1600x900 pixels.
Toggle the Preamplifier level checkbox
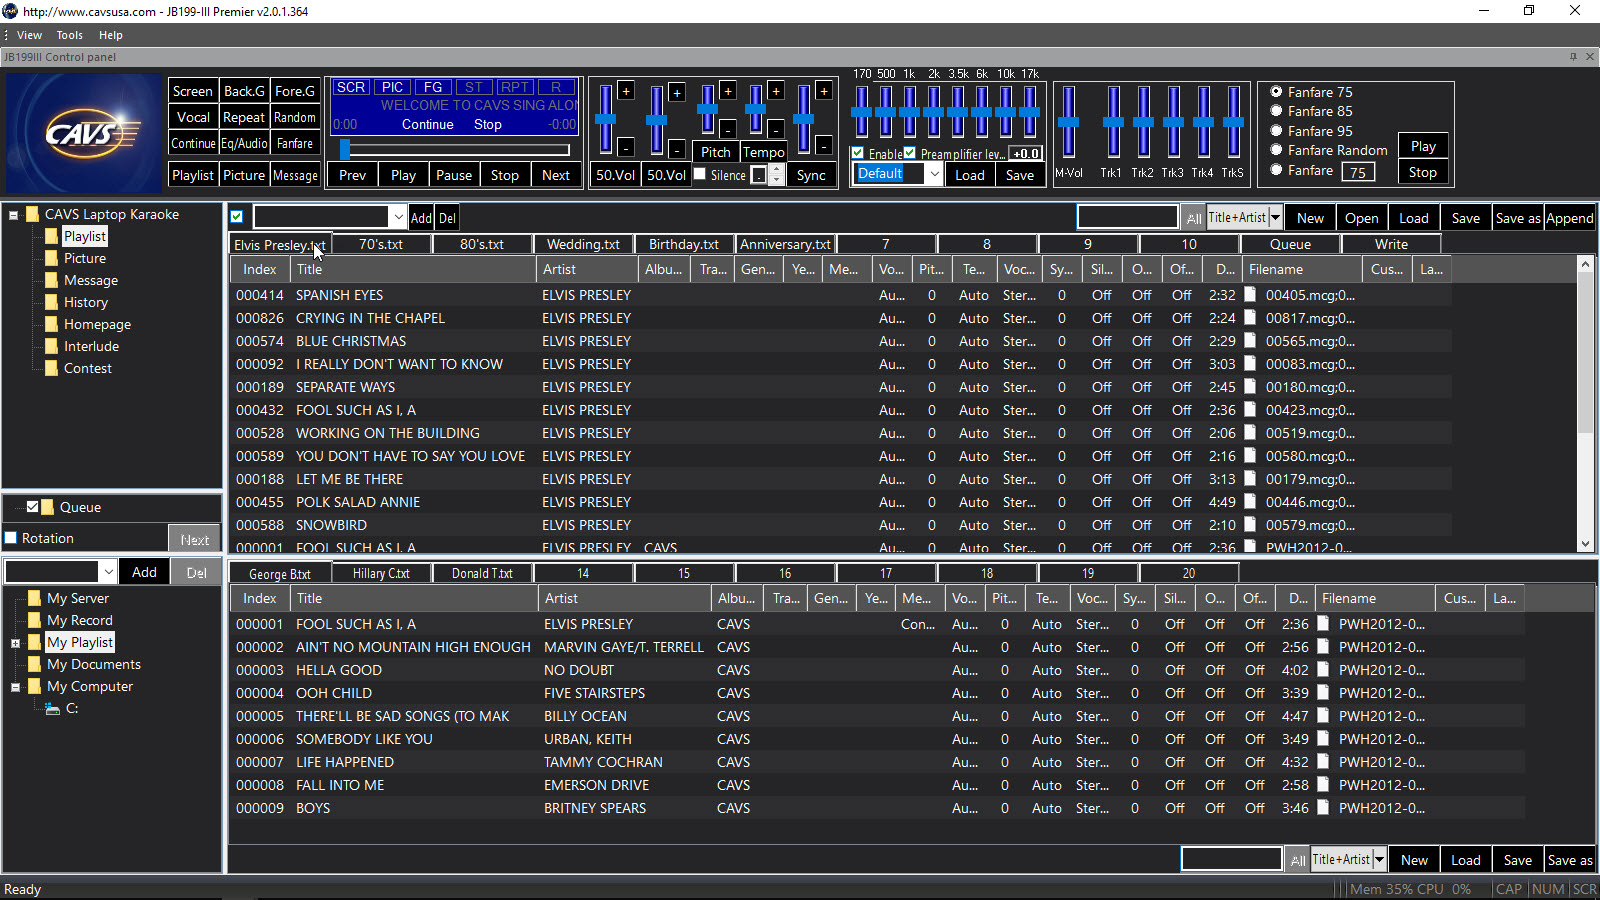click(910, 153)
